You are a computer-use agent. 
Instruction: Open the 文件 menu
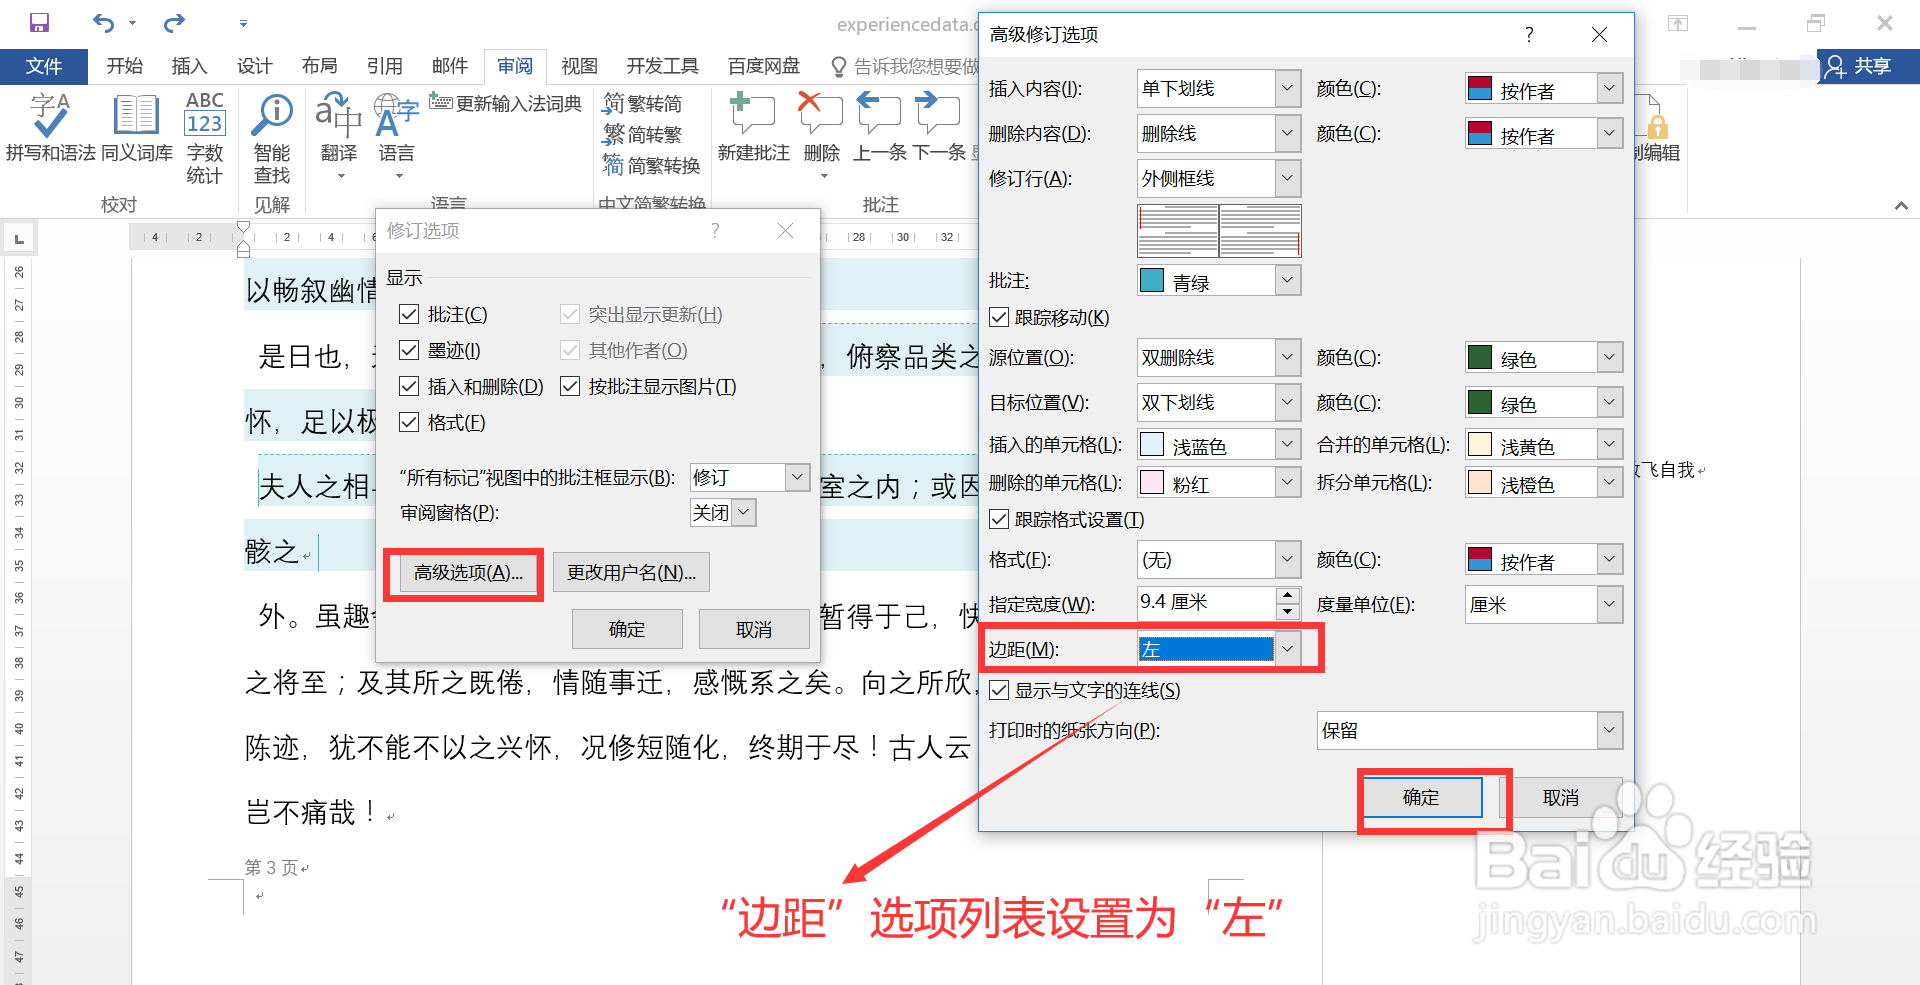click(x=44, y=66)
